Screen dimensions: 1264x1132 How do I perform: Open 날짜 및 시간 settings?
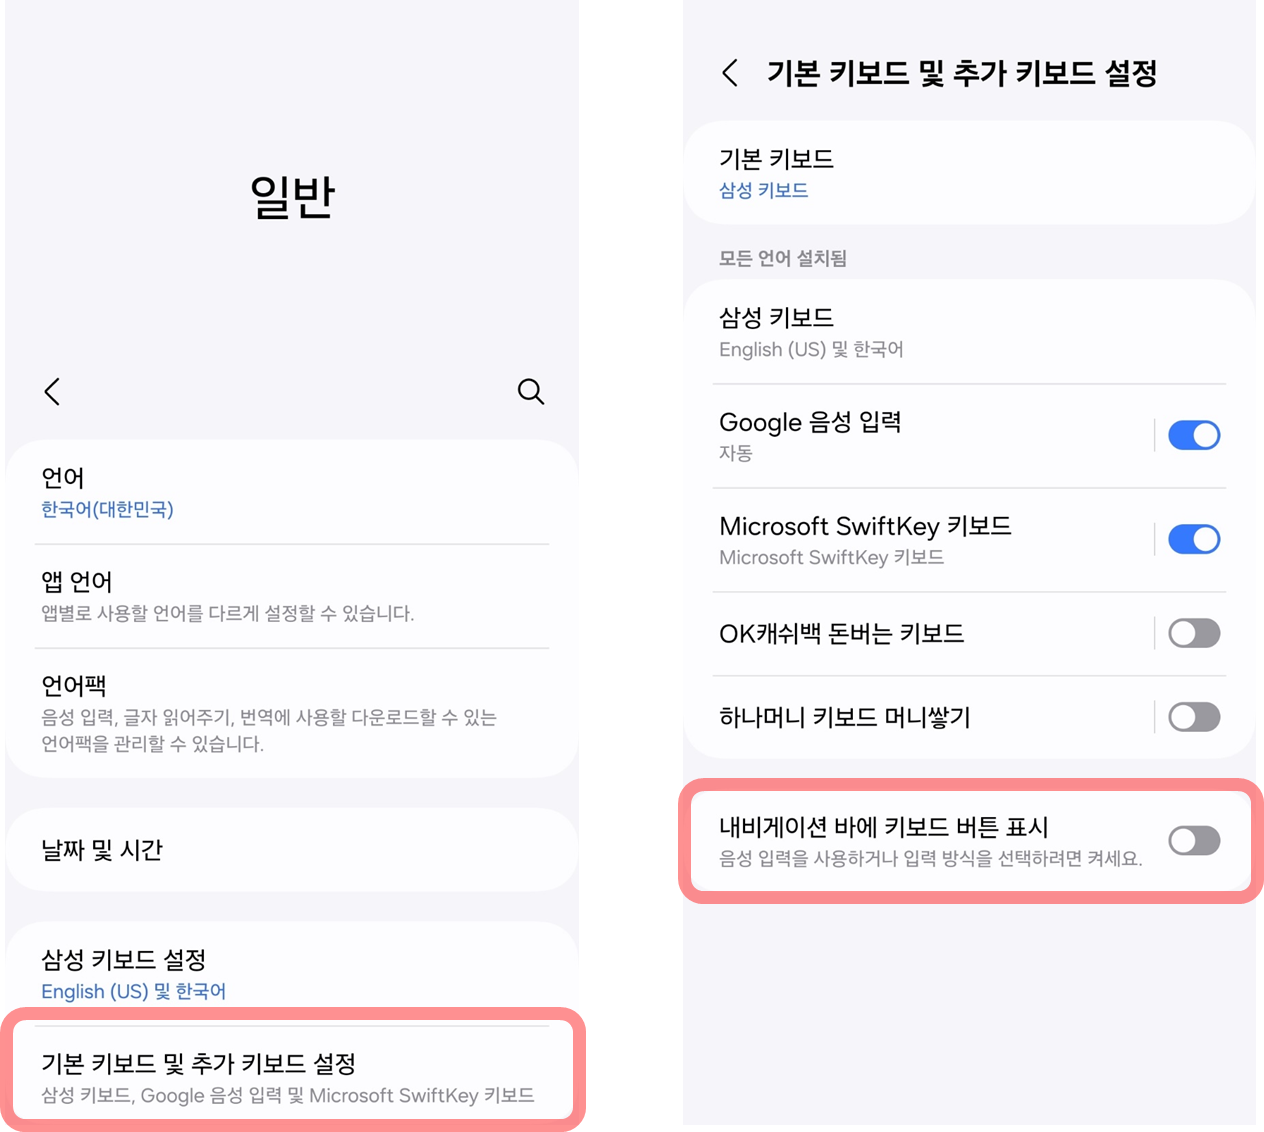click(292, 850)
